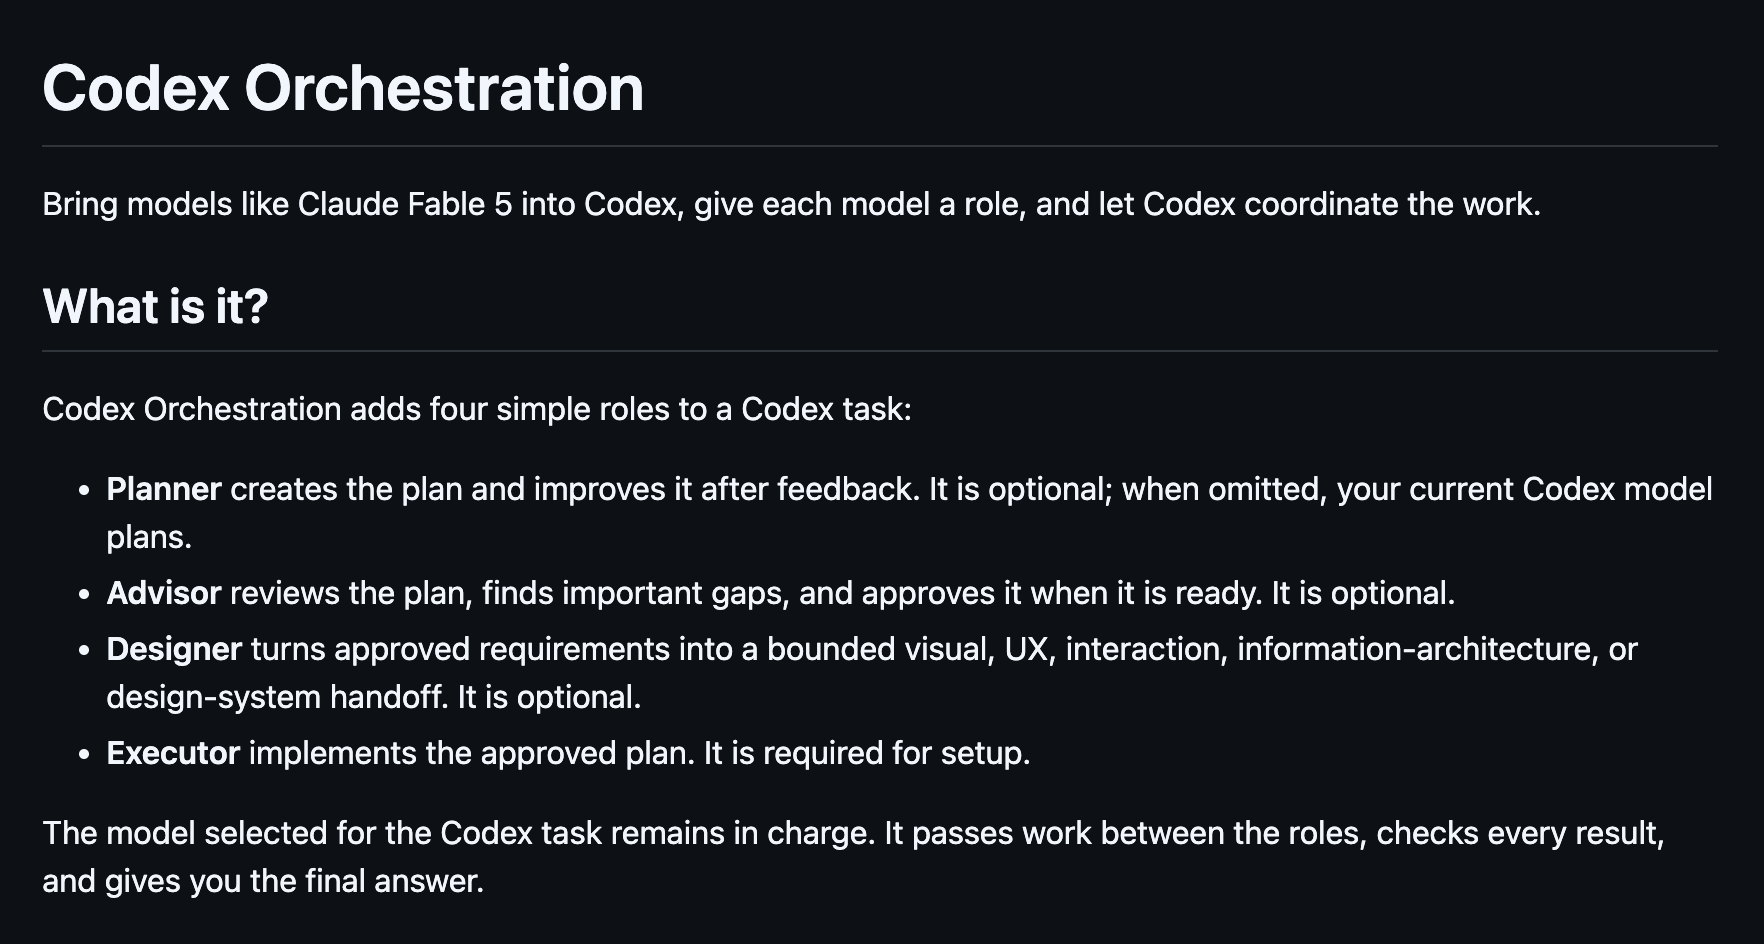Click the bullet before Designer
This screenshot has width=1764, height=944.
coord(85,651)
